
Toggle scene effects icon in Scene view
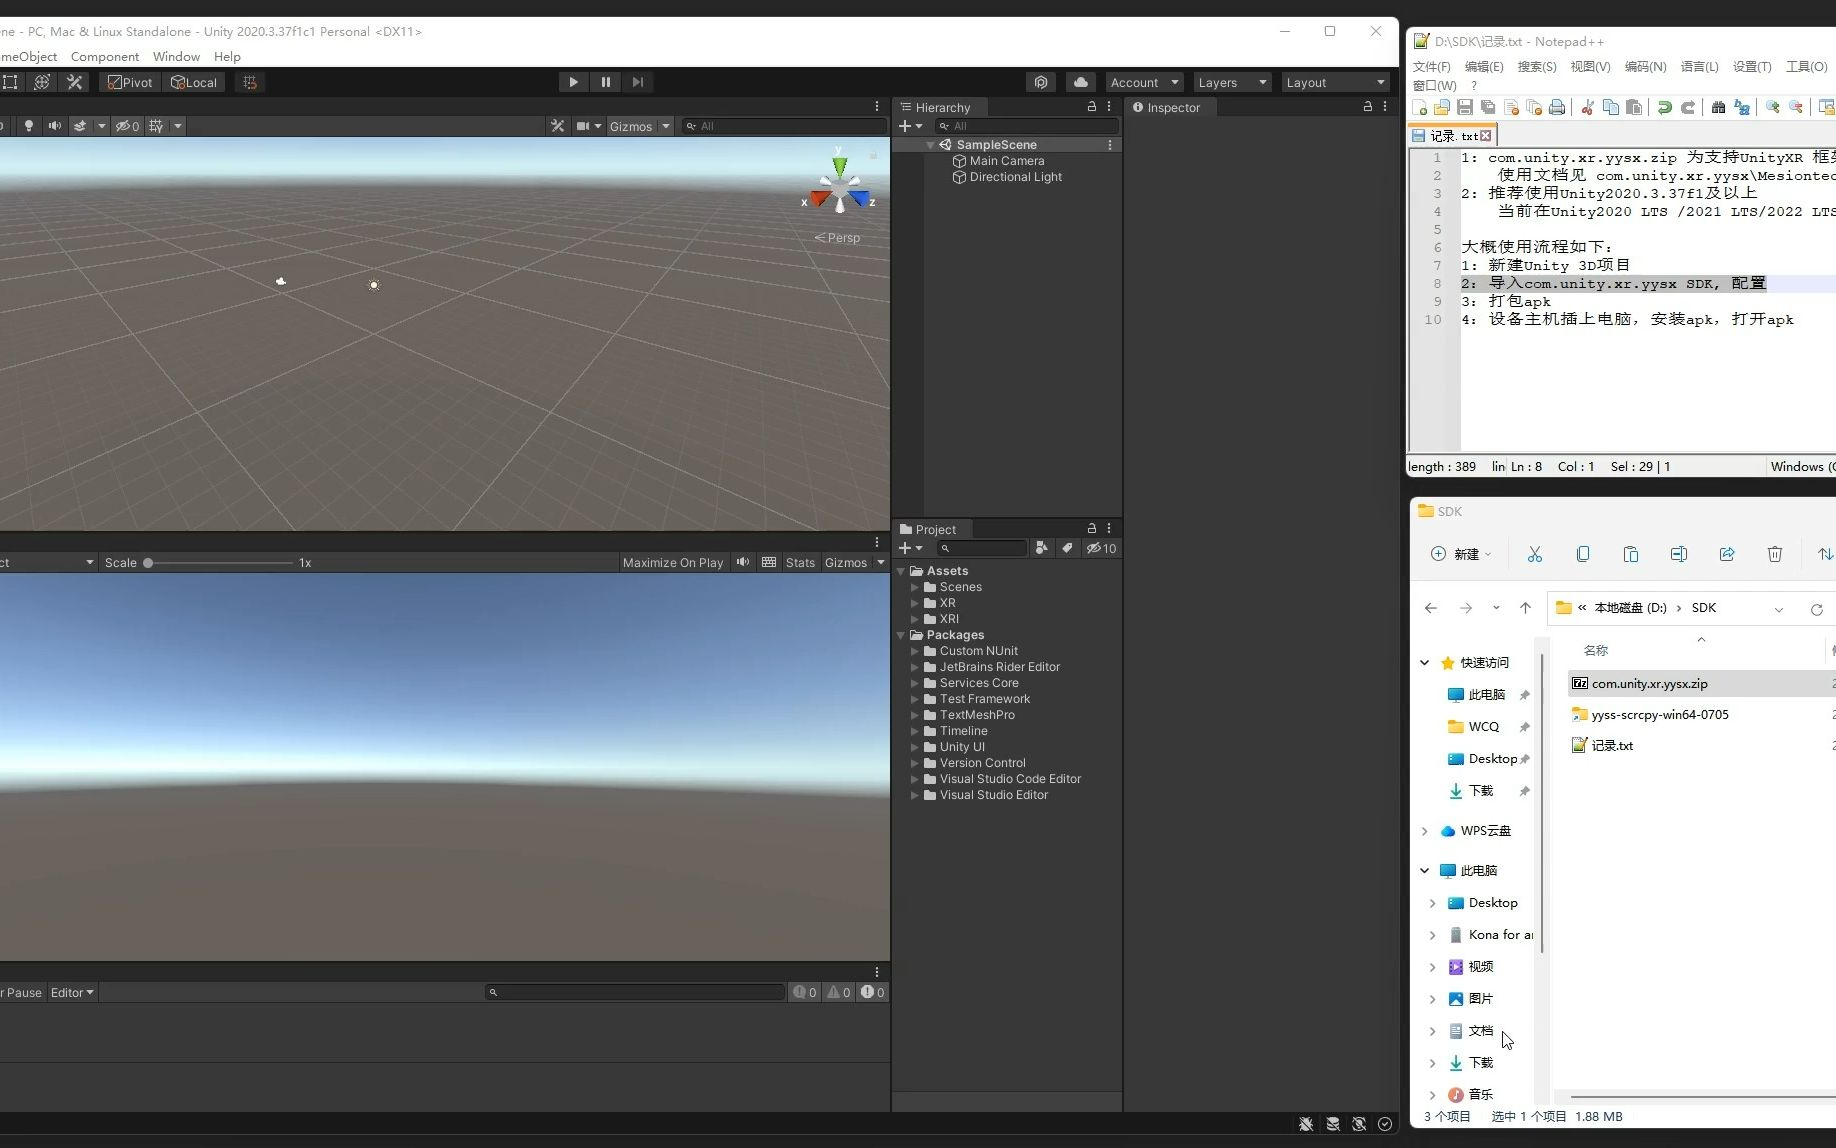coord(80,126)
